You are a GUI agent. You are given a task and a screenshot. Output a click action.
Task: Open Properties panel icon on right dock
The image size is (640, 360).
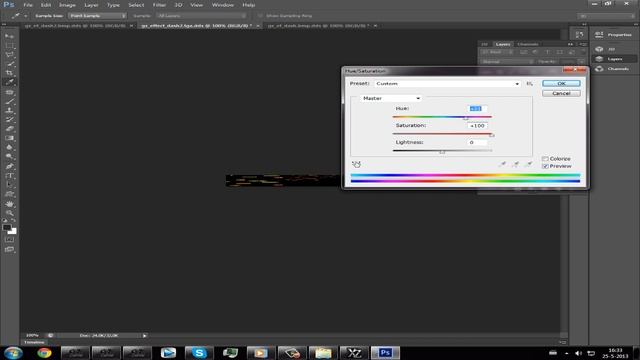[599, 35]
